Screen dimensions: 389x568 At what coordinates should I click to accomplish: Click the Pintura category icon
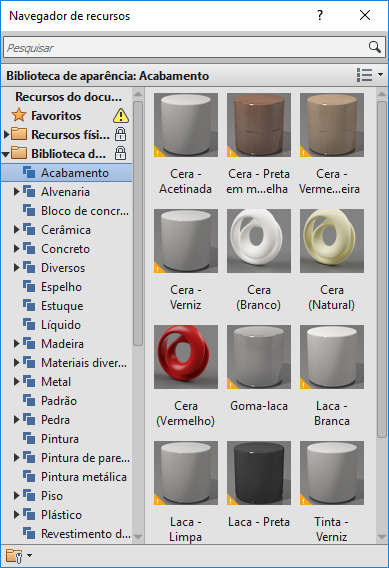point(29,439)
